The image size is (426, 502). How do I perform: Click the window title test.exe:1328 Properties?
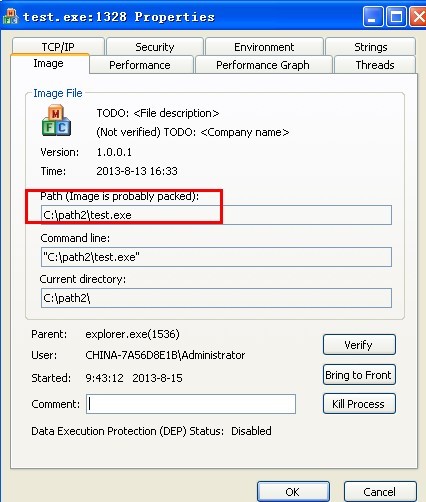click(119, 16)
